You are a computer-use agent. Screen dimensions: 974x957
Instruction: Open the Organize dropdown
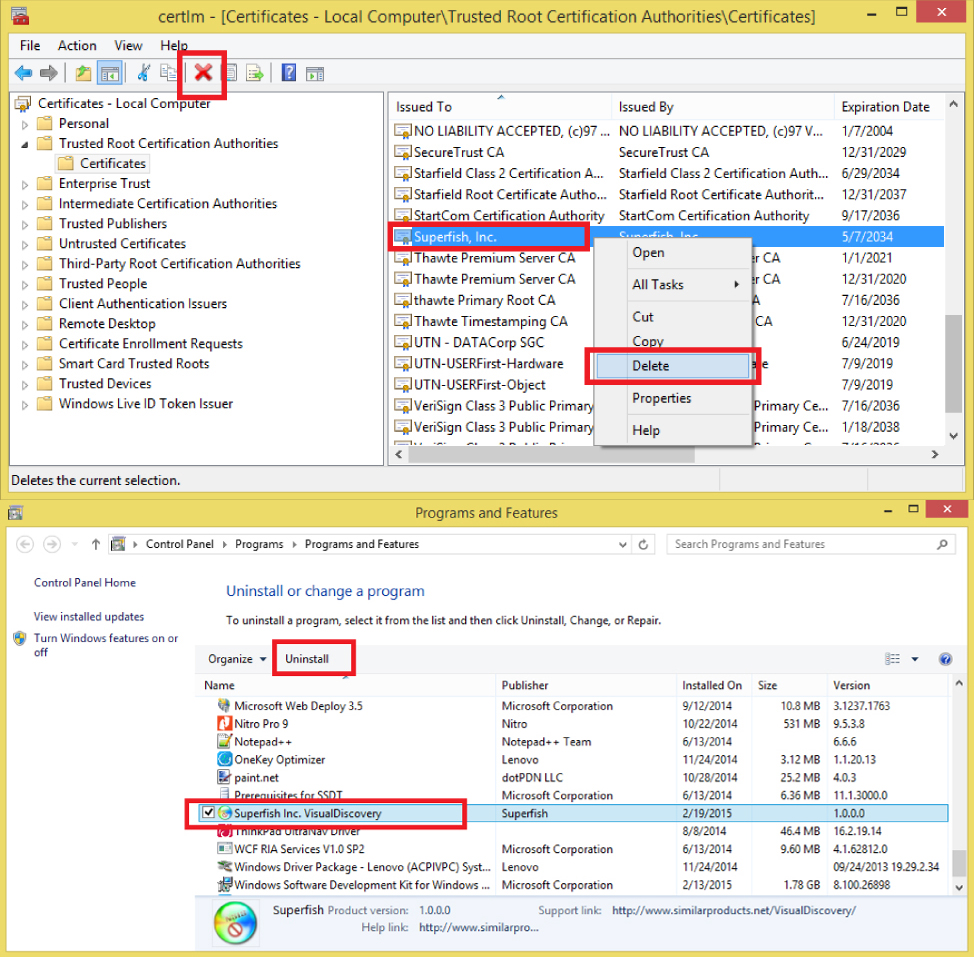(x=237, y=659)
